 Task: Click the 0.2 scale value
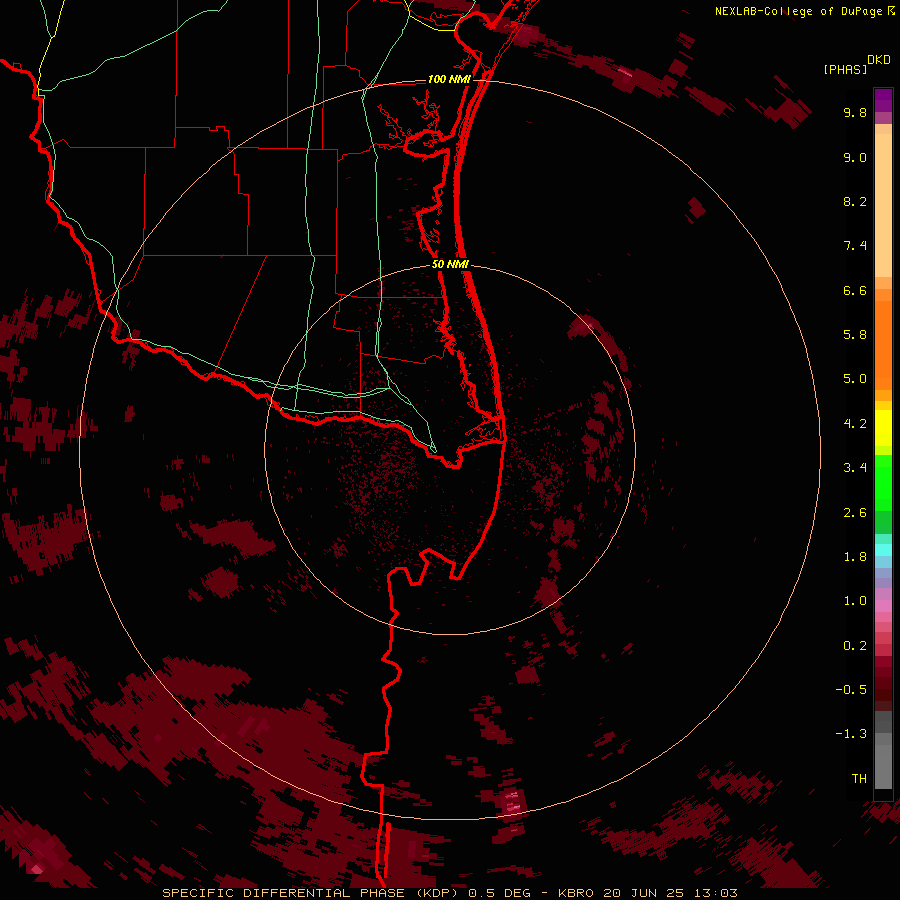pos(855,646)
